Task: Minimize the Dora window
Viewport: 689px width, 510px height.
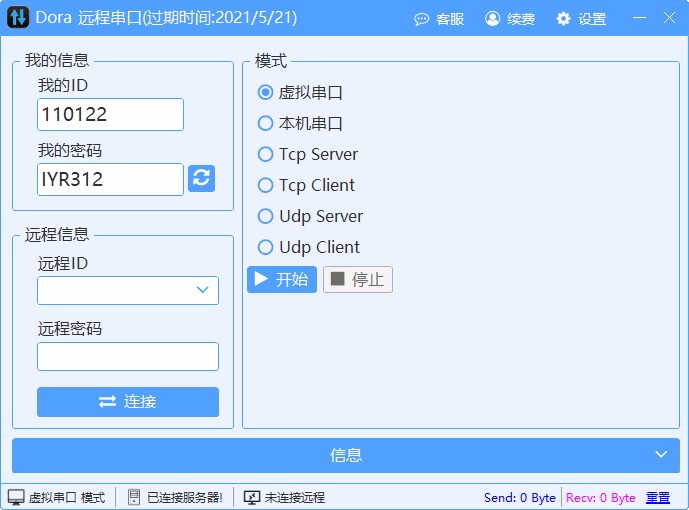Action: pos(639,18)
